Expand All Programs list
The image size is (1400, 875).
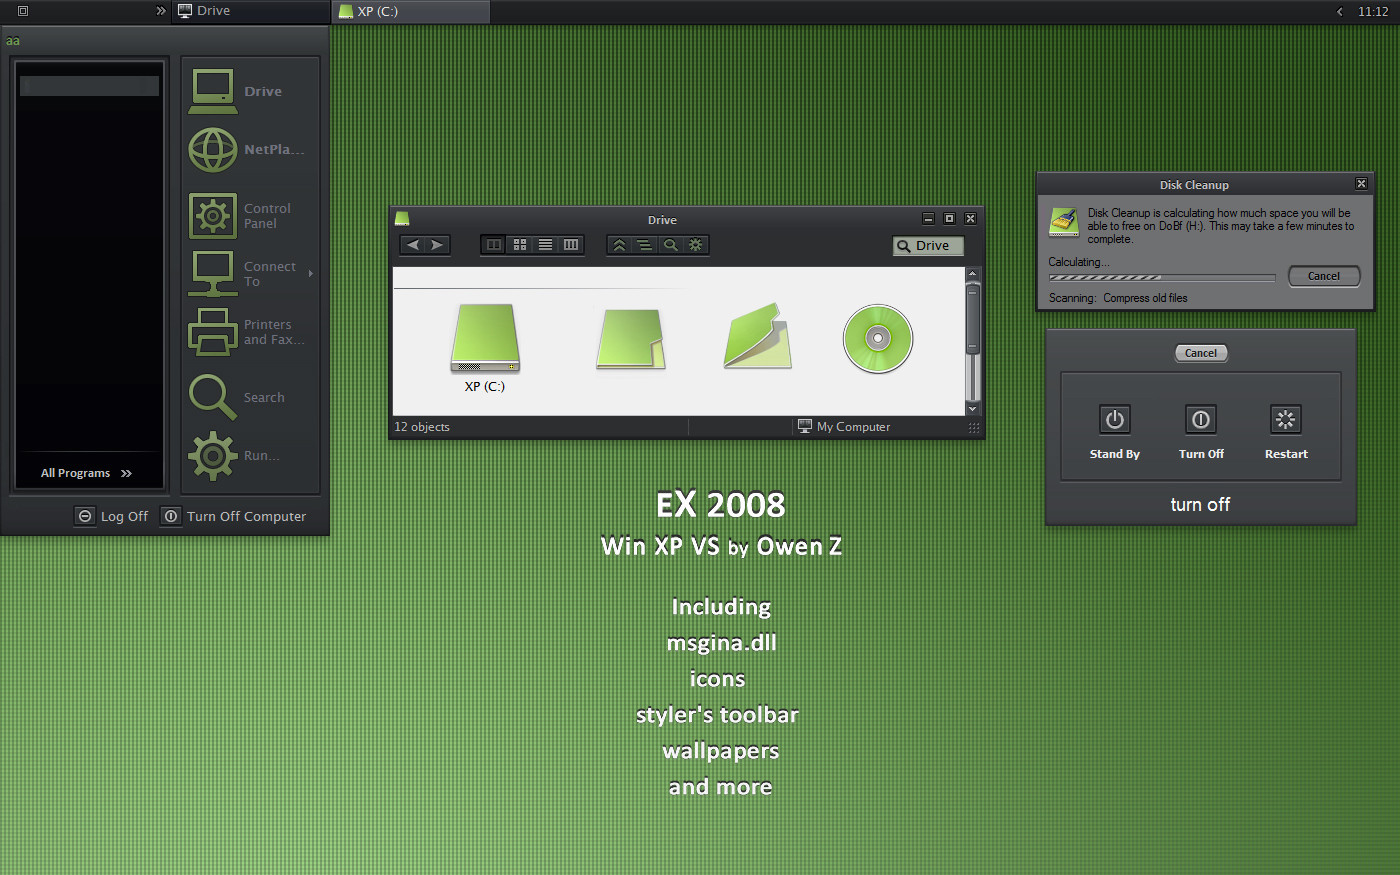pyautogui.click(x=86, y=473)
